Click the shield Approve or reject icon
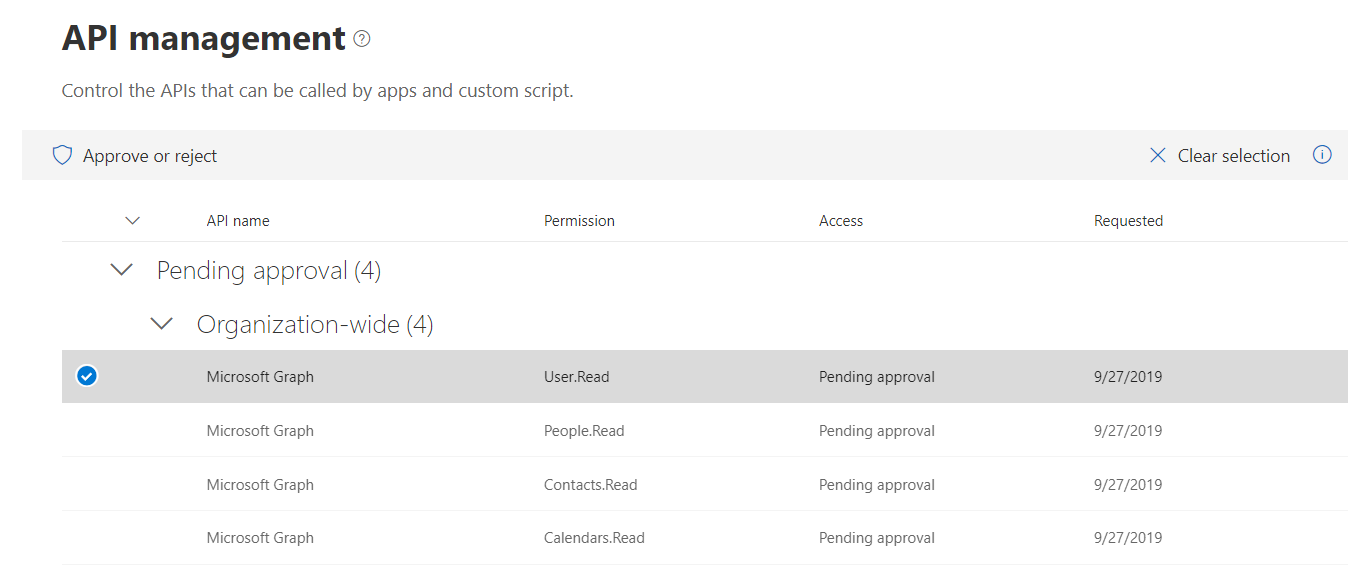1348x569 pixels. (x=62, y=156)
